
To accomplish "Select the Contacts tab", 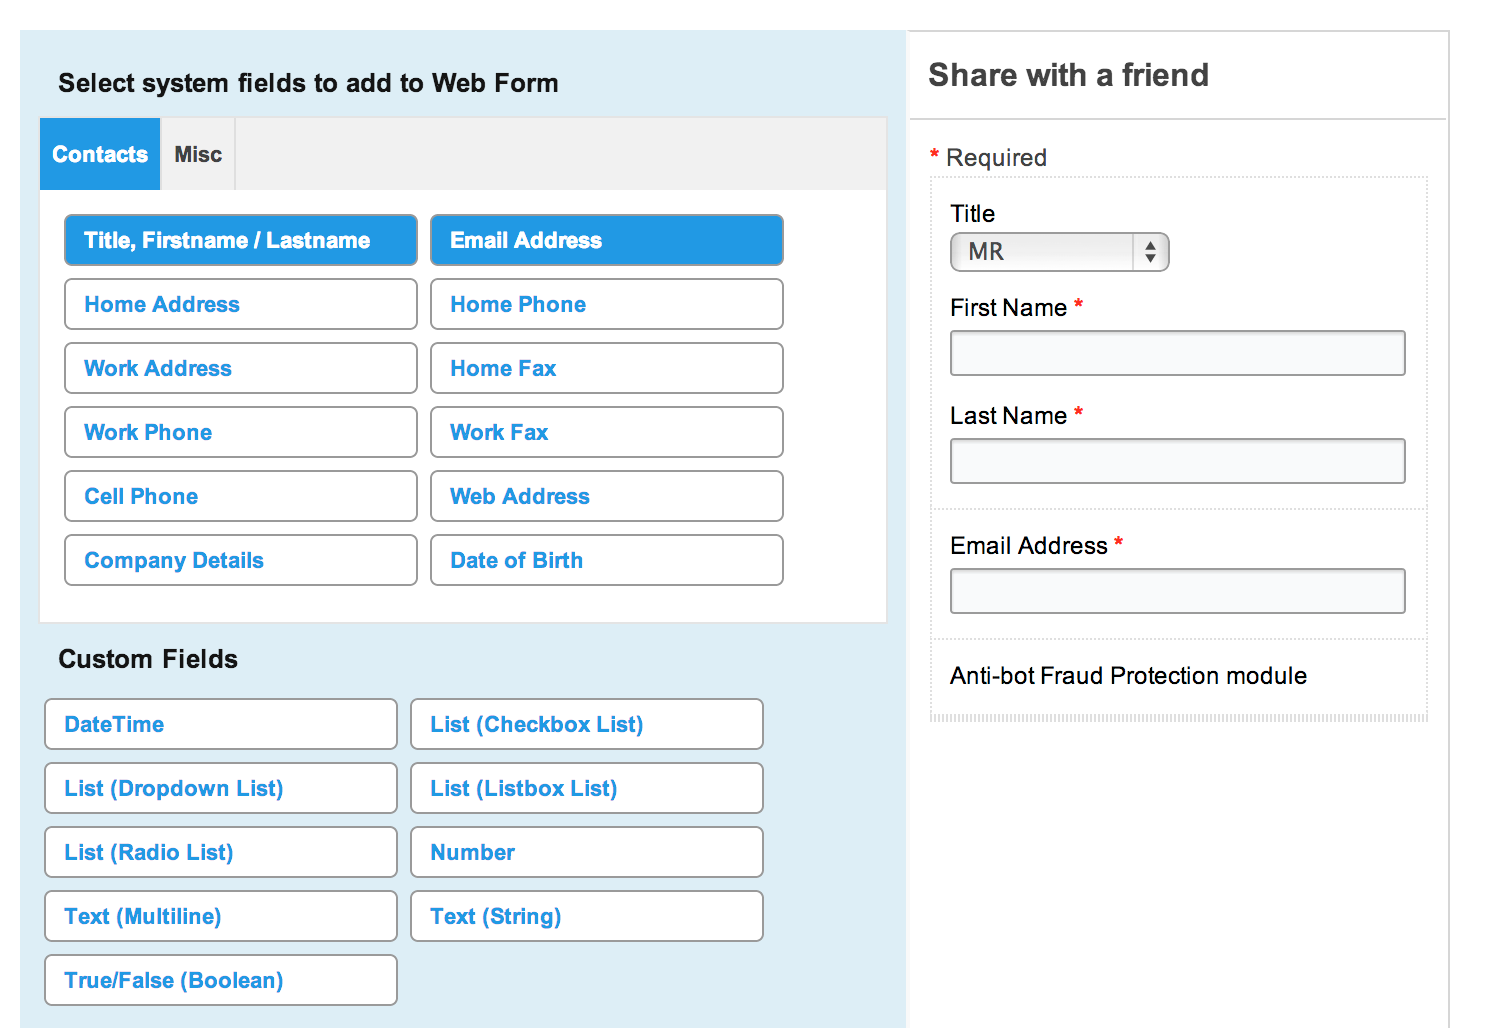I will [x=100, y=154].
